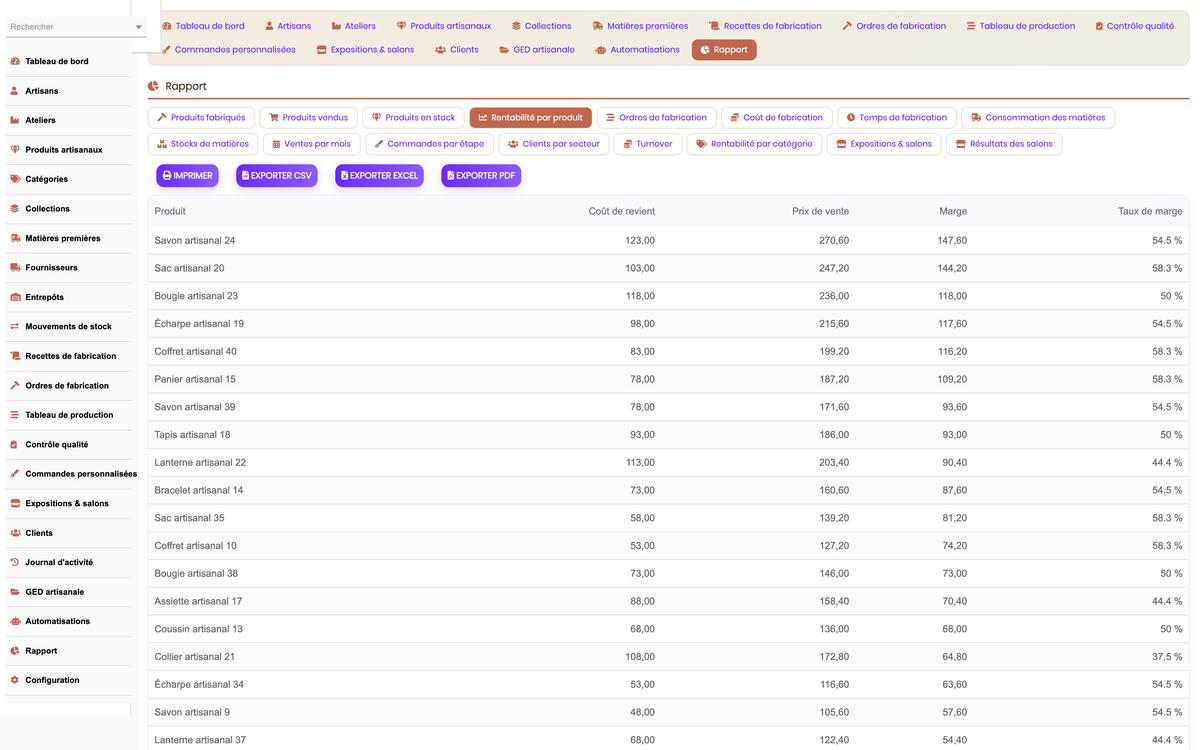Export report with EXPORTER CSV

[x=275, y=176]
